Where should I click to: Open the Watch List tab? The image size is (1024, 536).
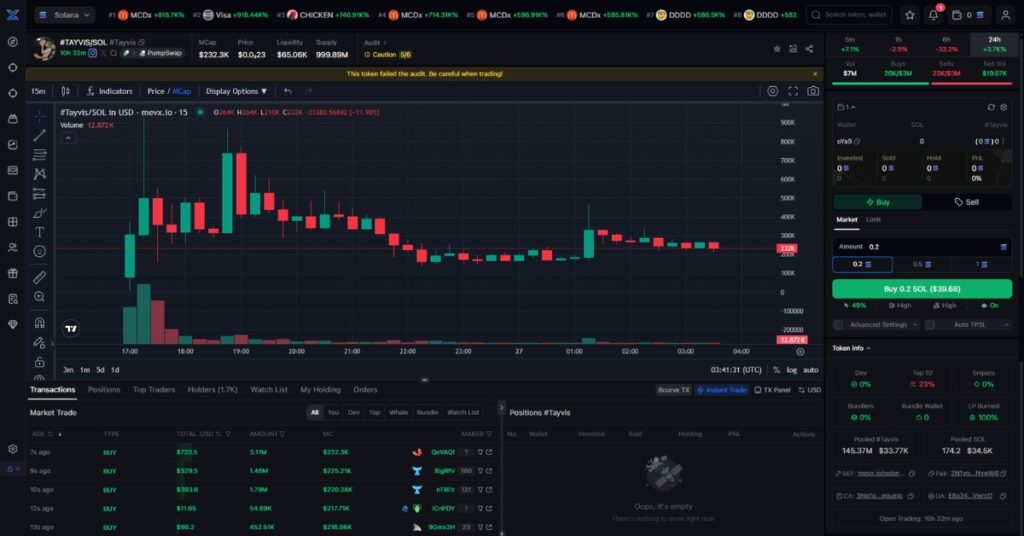pos(269,390)
